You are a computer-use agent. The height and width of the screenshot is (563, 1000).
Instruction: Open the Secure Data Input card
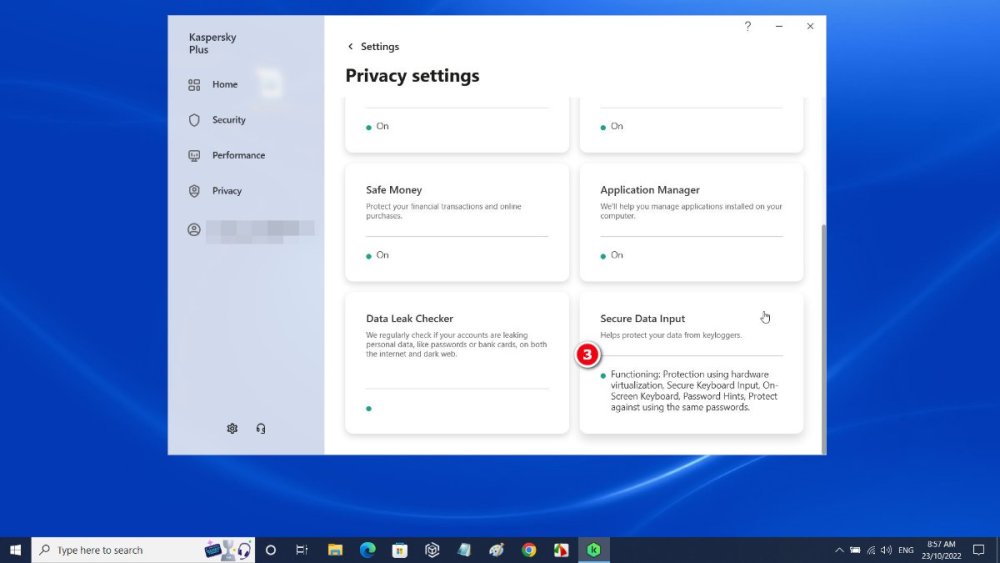click(x=691, y=363)
